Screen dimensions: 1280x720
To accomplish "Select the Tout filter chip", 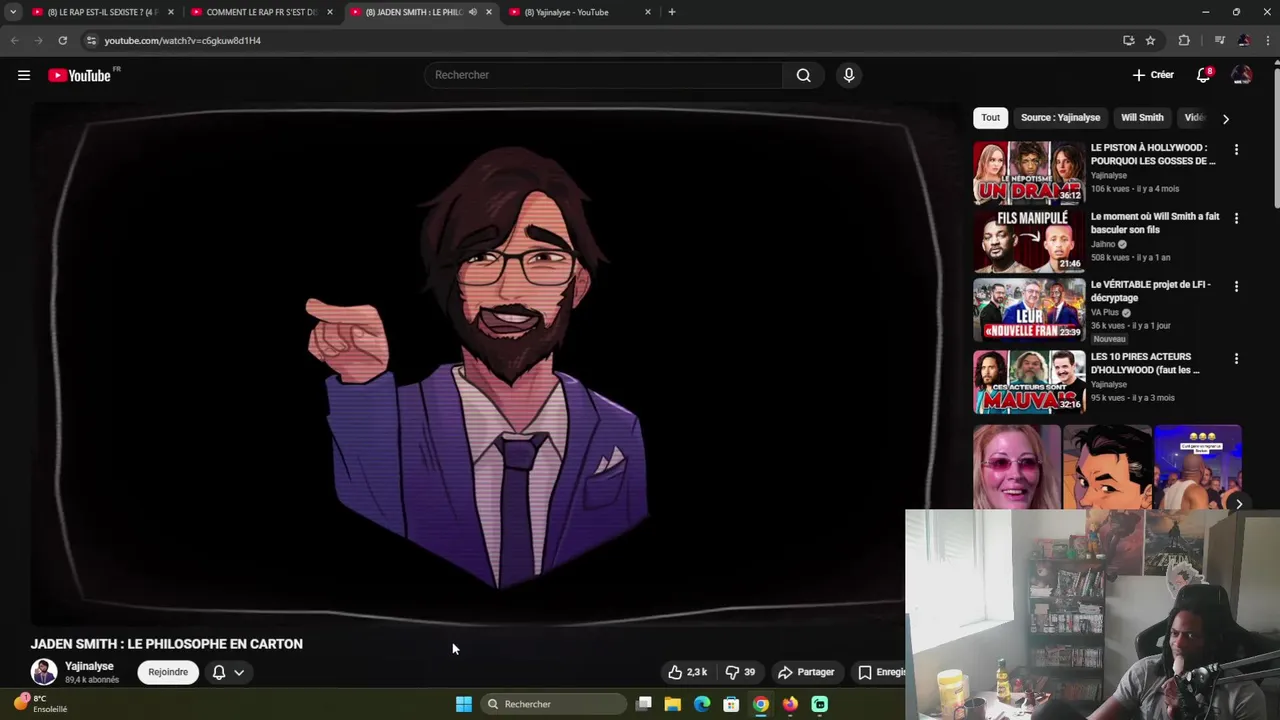I will click(x=990, y=117).
